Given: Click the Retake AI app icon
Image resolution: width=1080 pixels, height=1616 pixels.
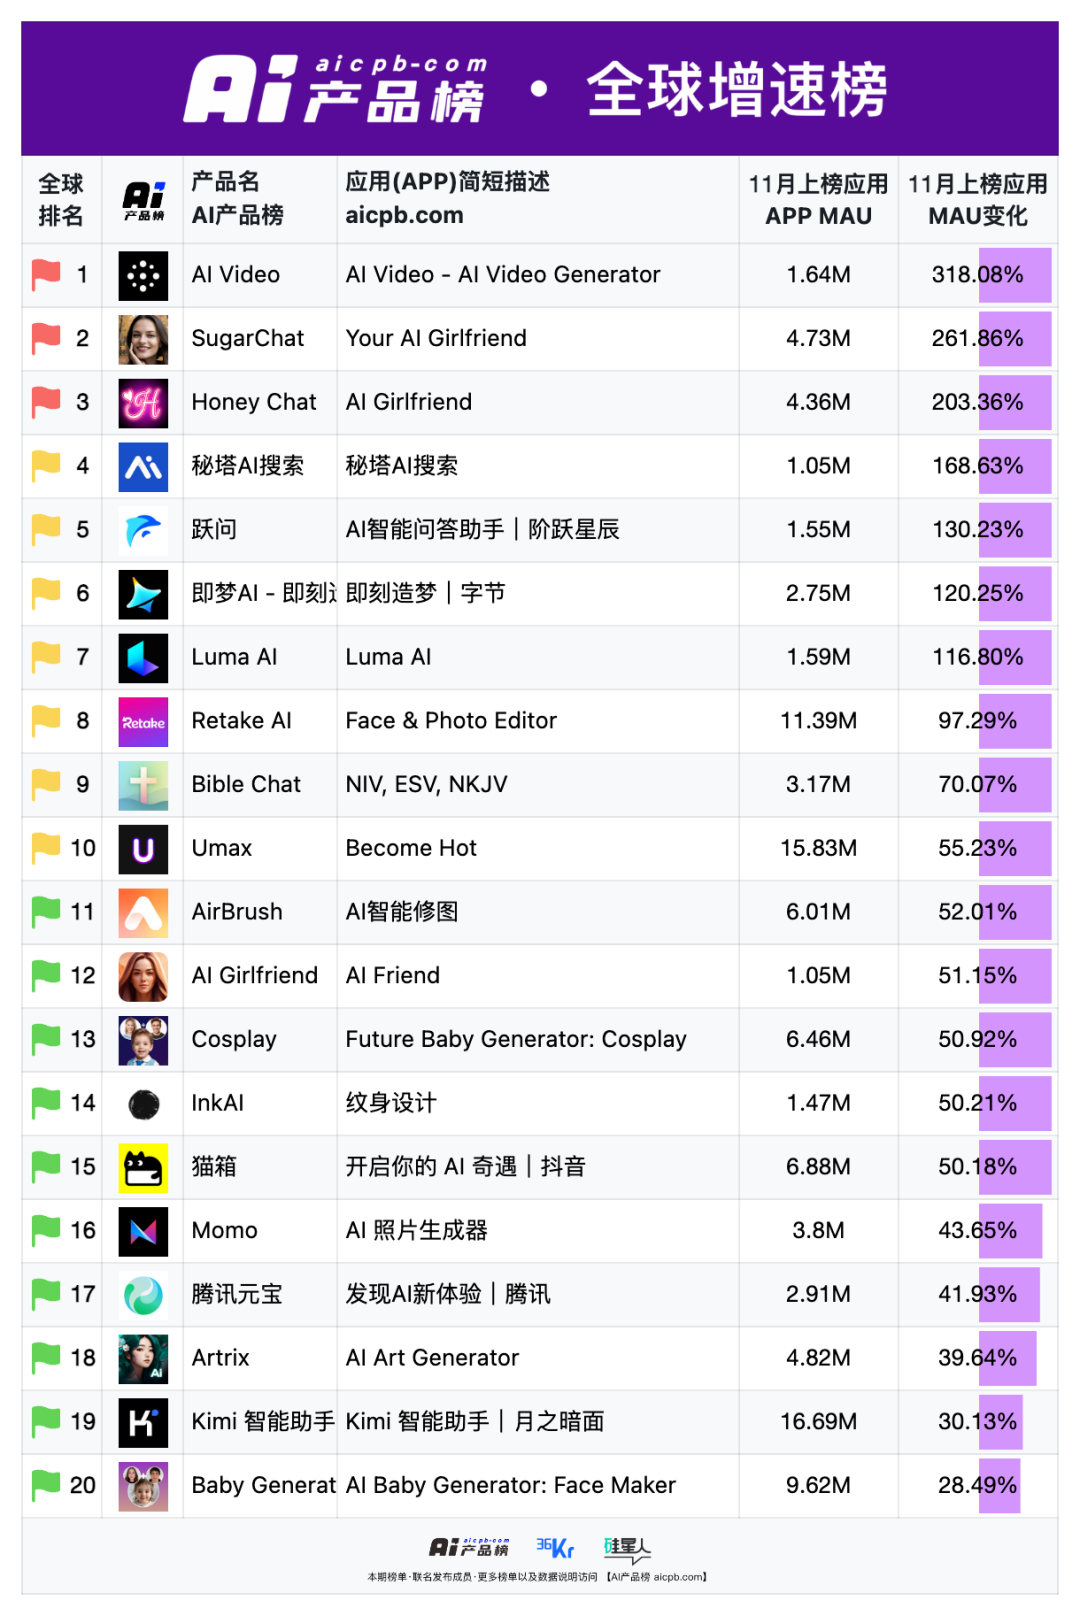Looking at the screenshot, I should [143, 722].
